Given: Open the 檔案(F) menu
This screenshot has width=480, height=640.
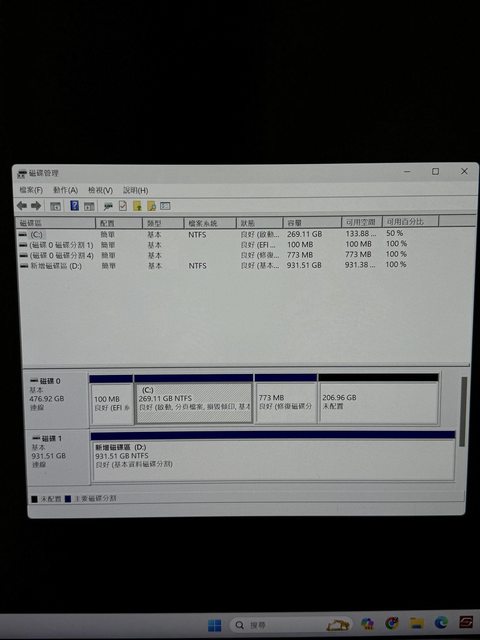Looking at the screenshot, I should [31, 190].
